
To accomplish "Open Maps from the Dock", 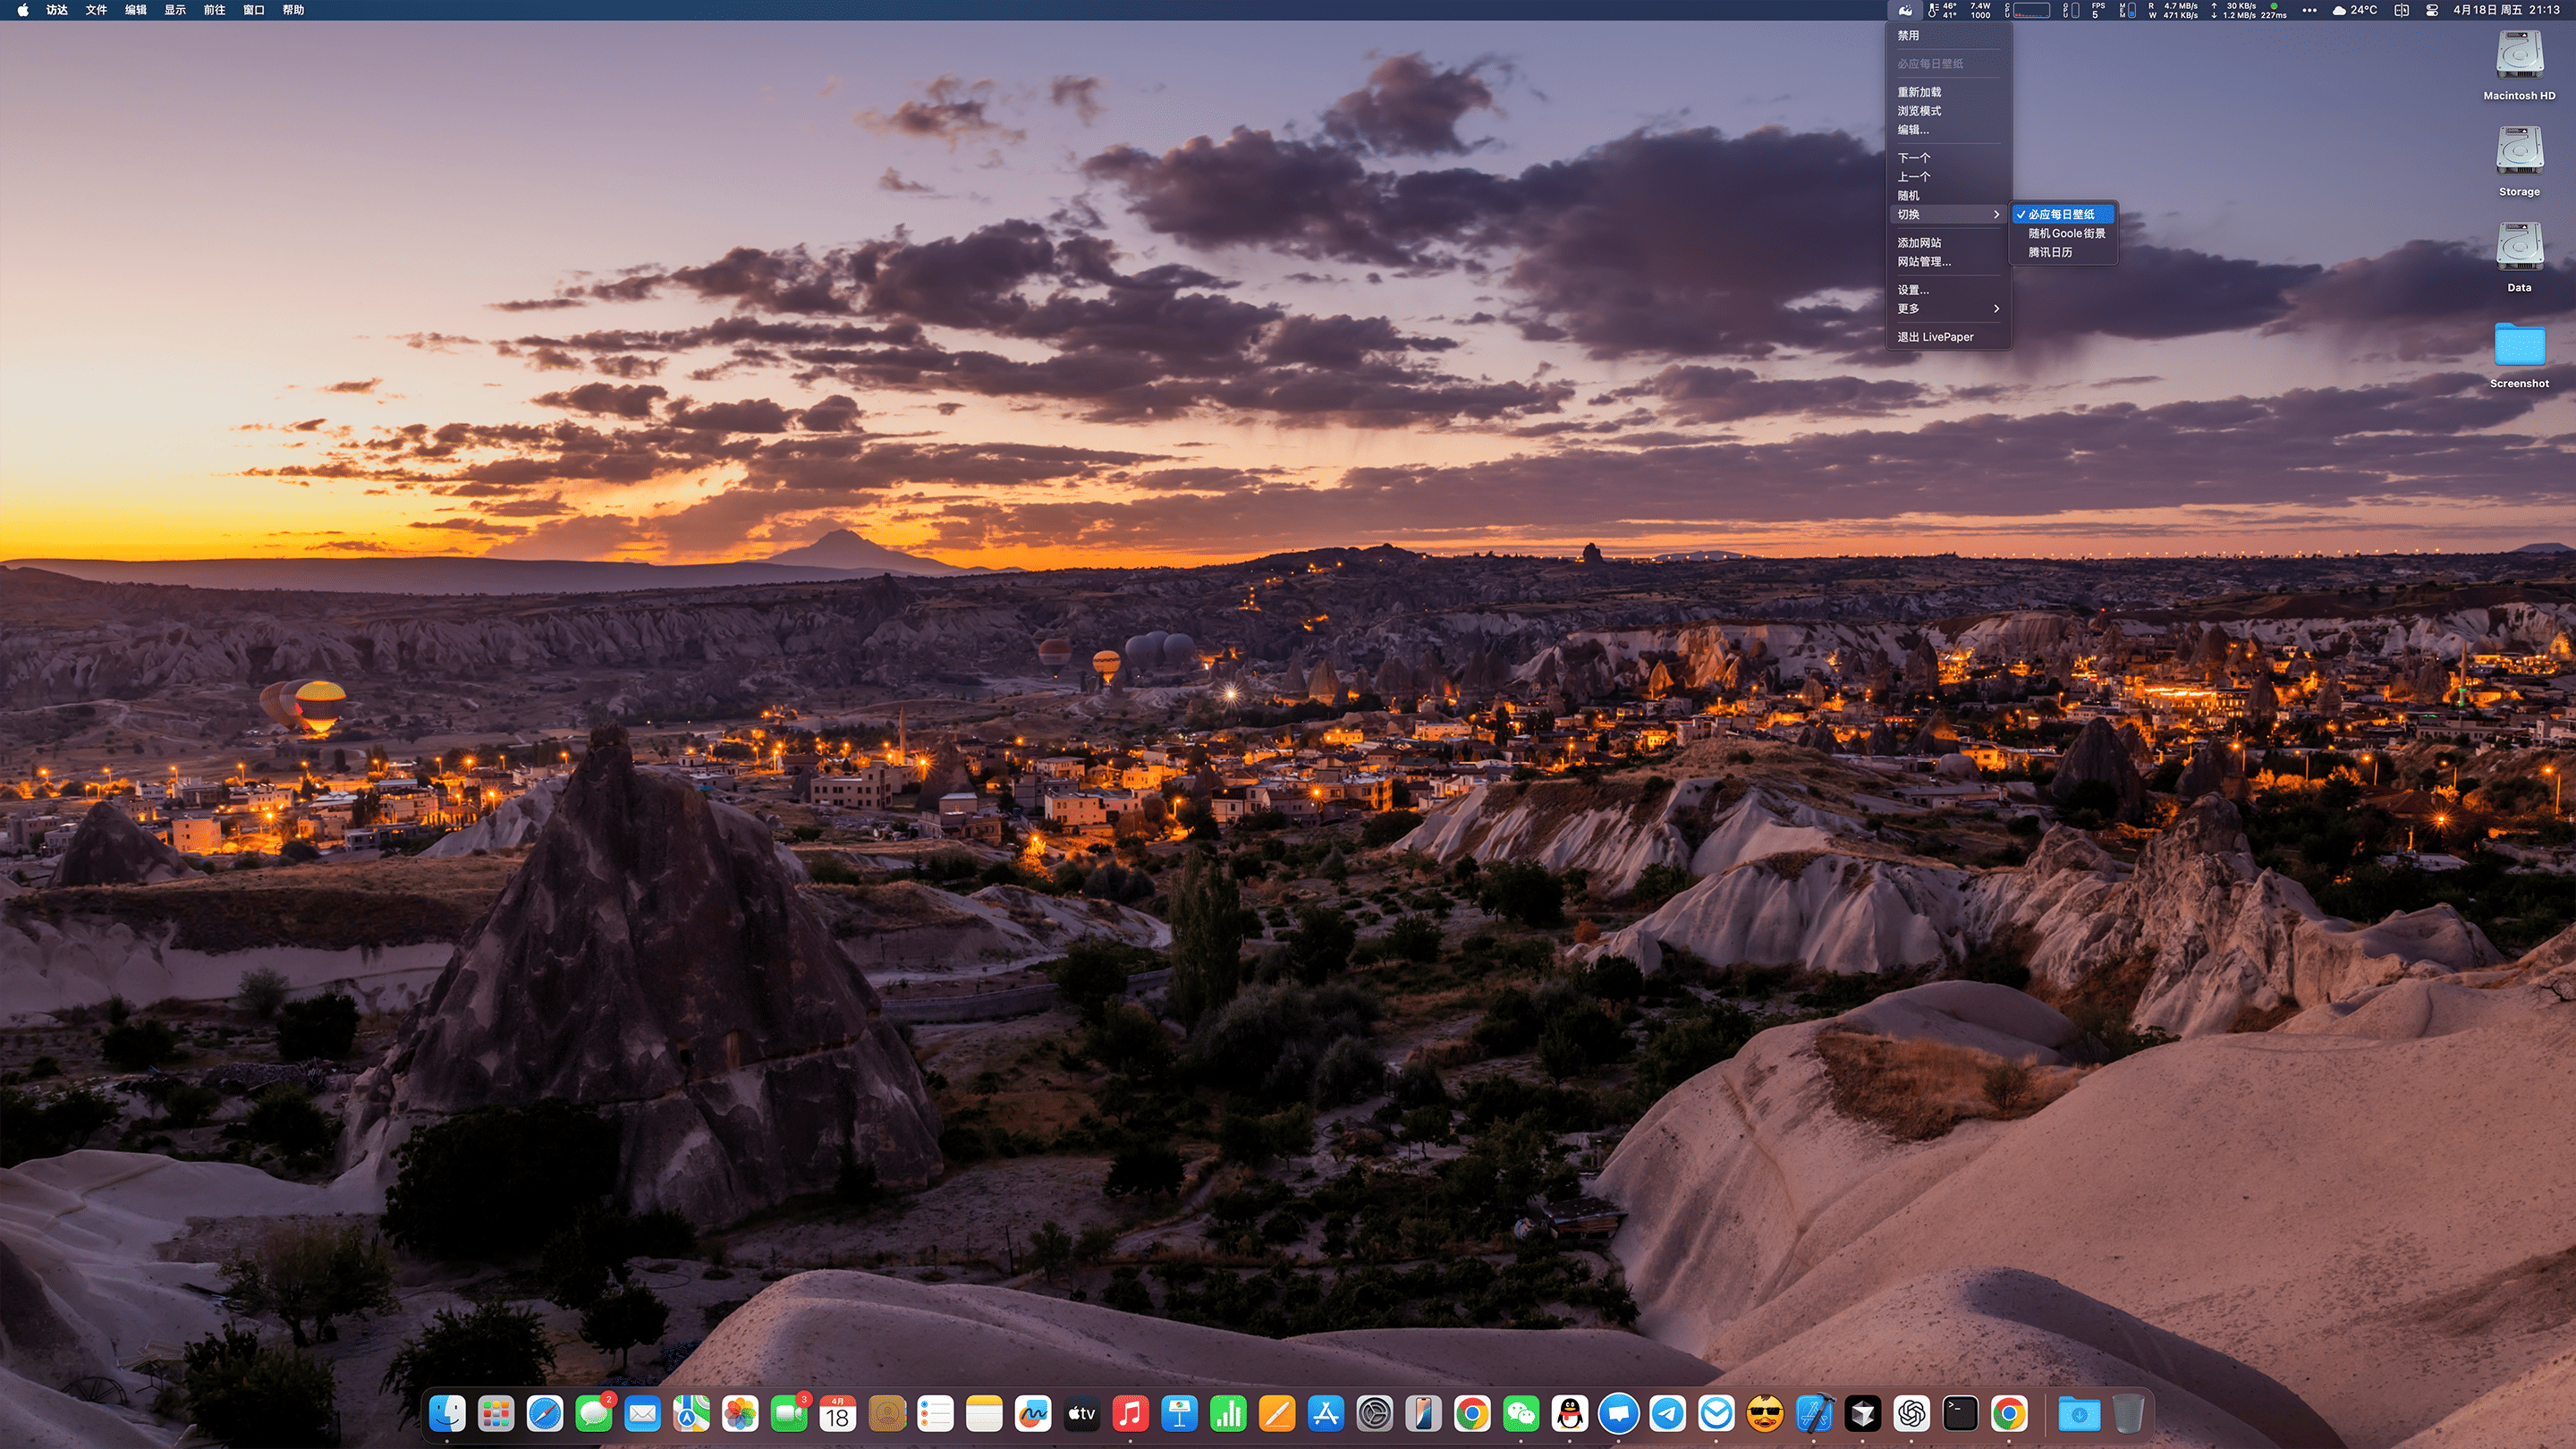I will pyautogui.click(x=691, y=1414).
